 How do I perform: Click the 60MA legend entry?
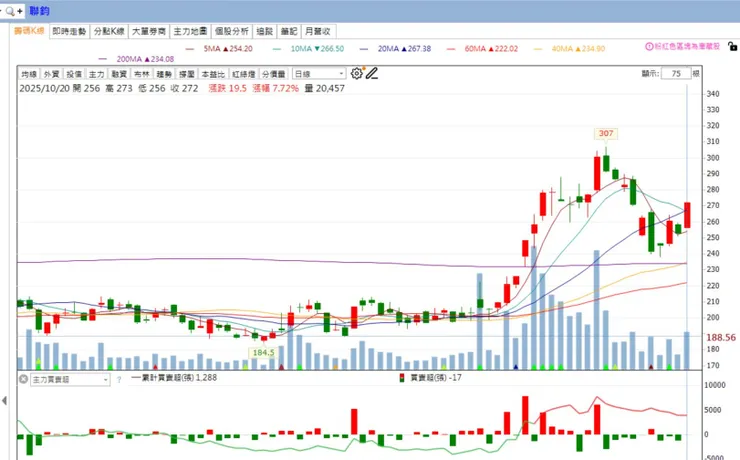pyautogui.click(x=482, y=49)
